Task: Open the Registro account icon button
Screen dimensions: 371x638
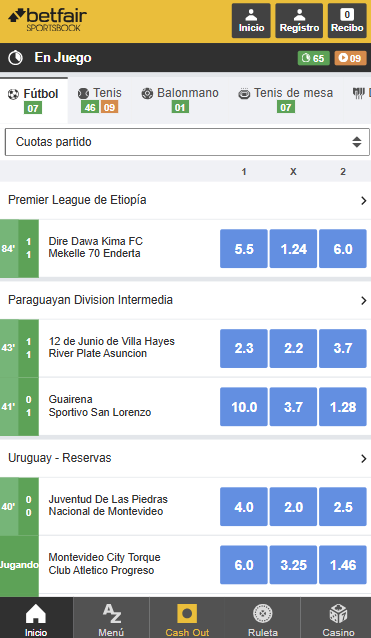Action: (x=299, y=21)
